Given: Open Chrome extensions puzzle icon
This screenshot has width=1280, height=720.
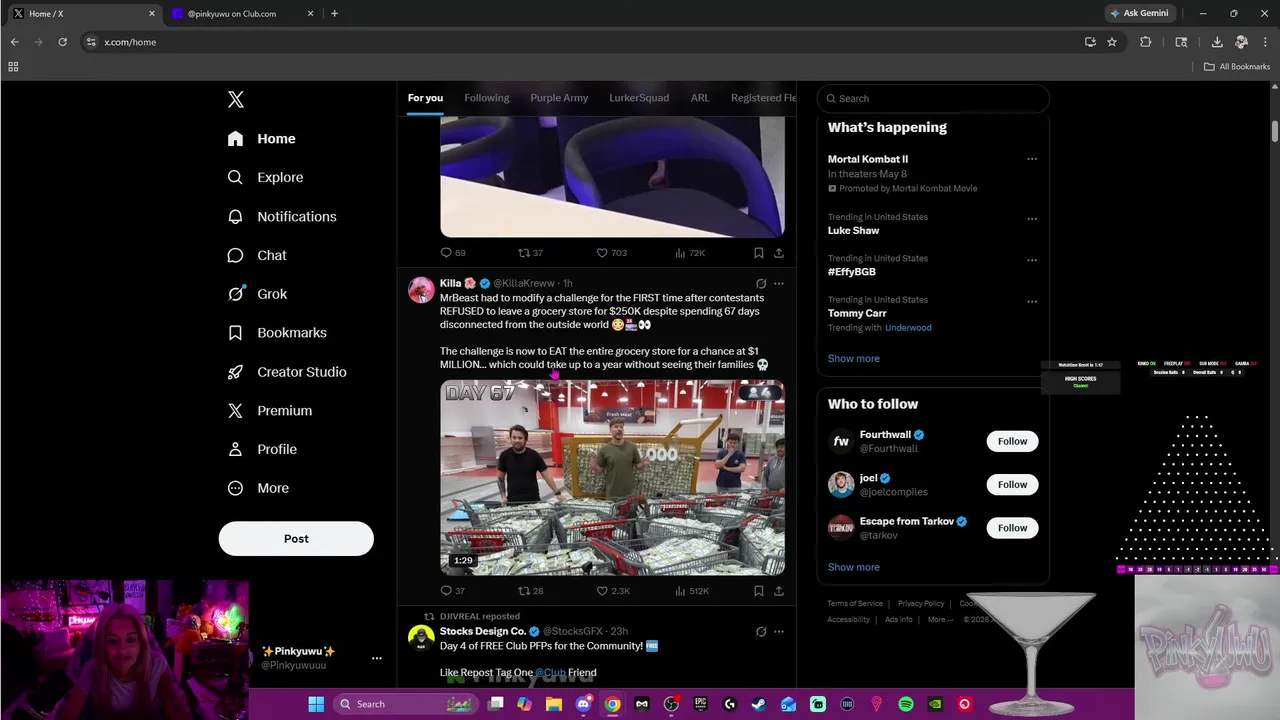Looking at the screenshot, I should pyautogui.click(x=1146, y=42).
